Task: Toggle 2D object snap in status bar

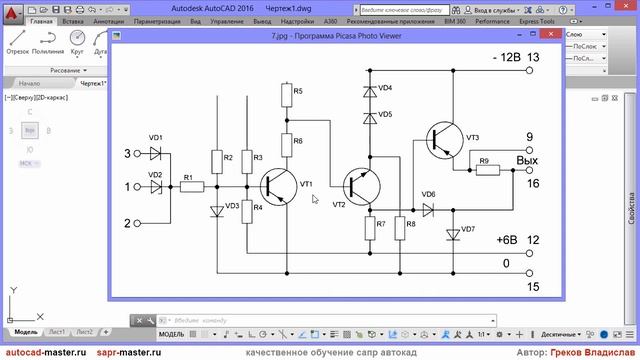Action: pos(315,334)
